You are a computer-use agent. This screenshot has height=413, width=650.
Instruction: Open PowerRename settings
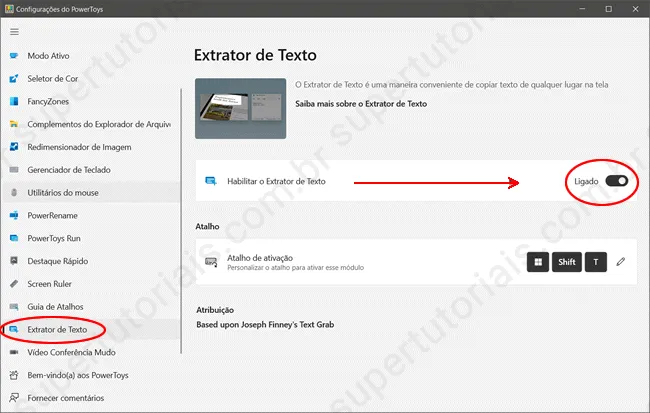coord(52,215)
